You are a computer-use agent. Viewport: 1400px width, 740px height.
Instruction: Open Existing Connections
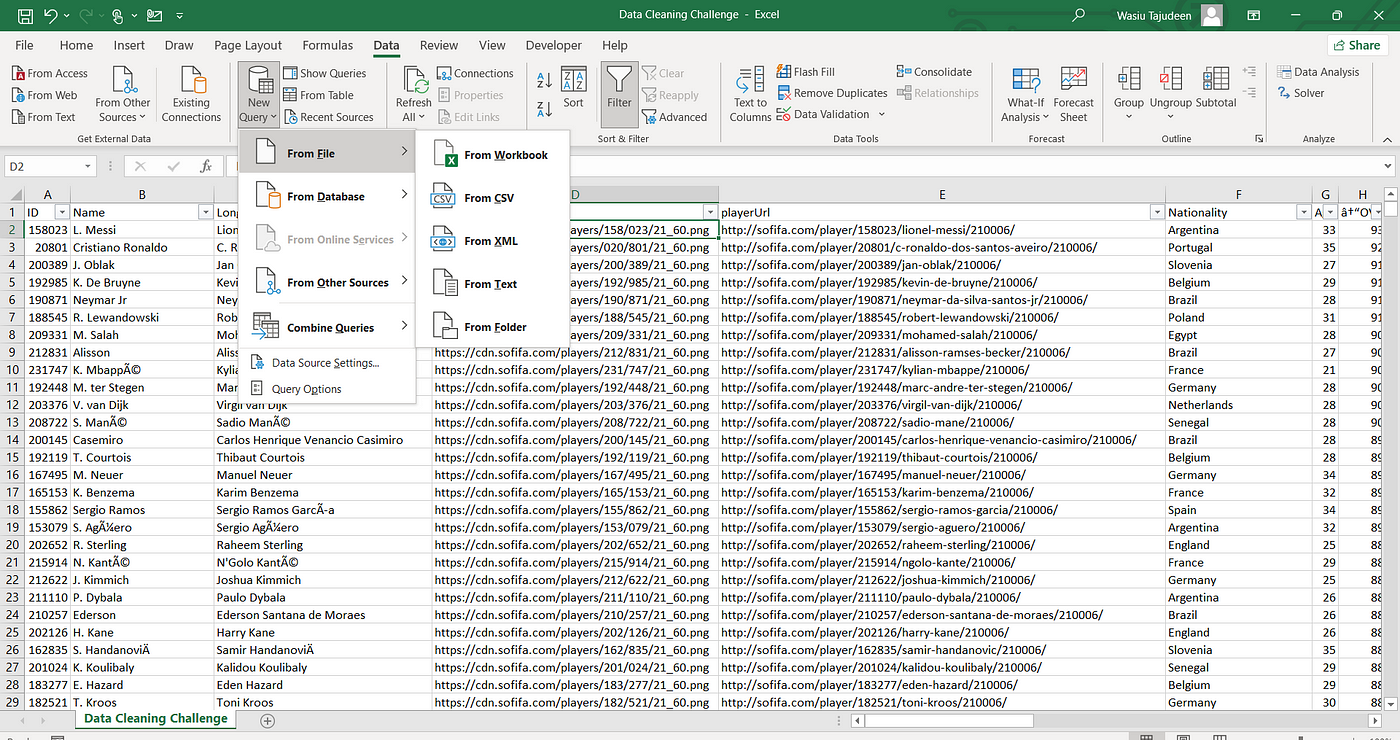click(191, 95)
